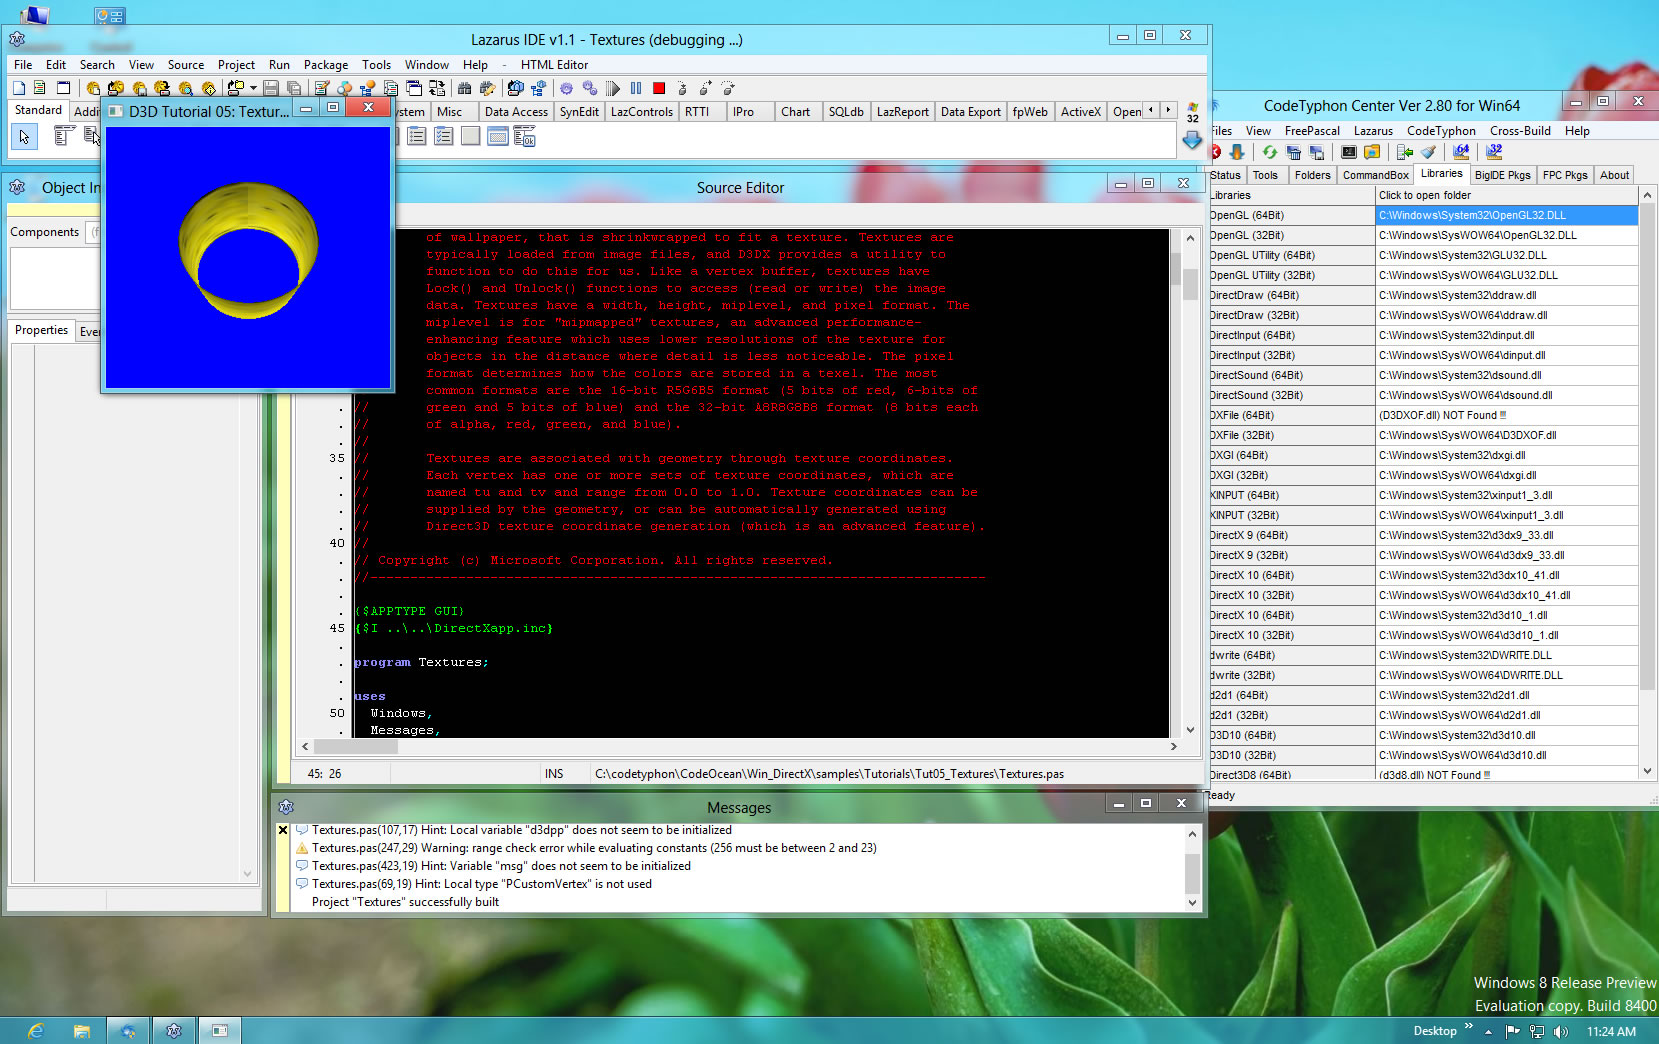The width and height of the screenshot is (1659, 1044).
Task: Switch to the FPC Pkgs tab in CodeTyphon
Action: tap(1565, 175)
